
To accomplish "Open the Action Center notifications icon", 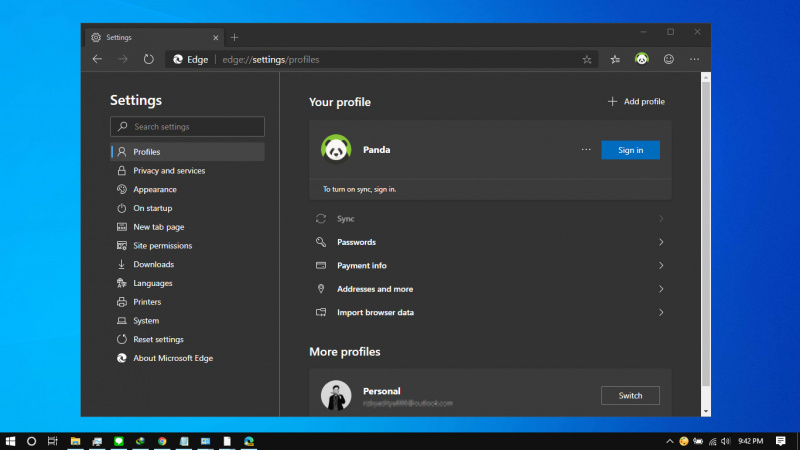I will tap(780, 441).
